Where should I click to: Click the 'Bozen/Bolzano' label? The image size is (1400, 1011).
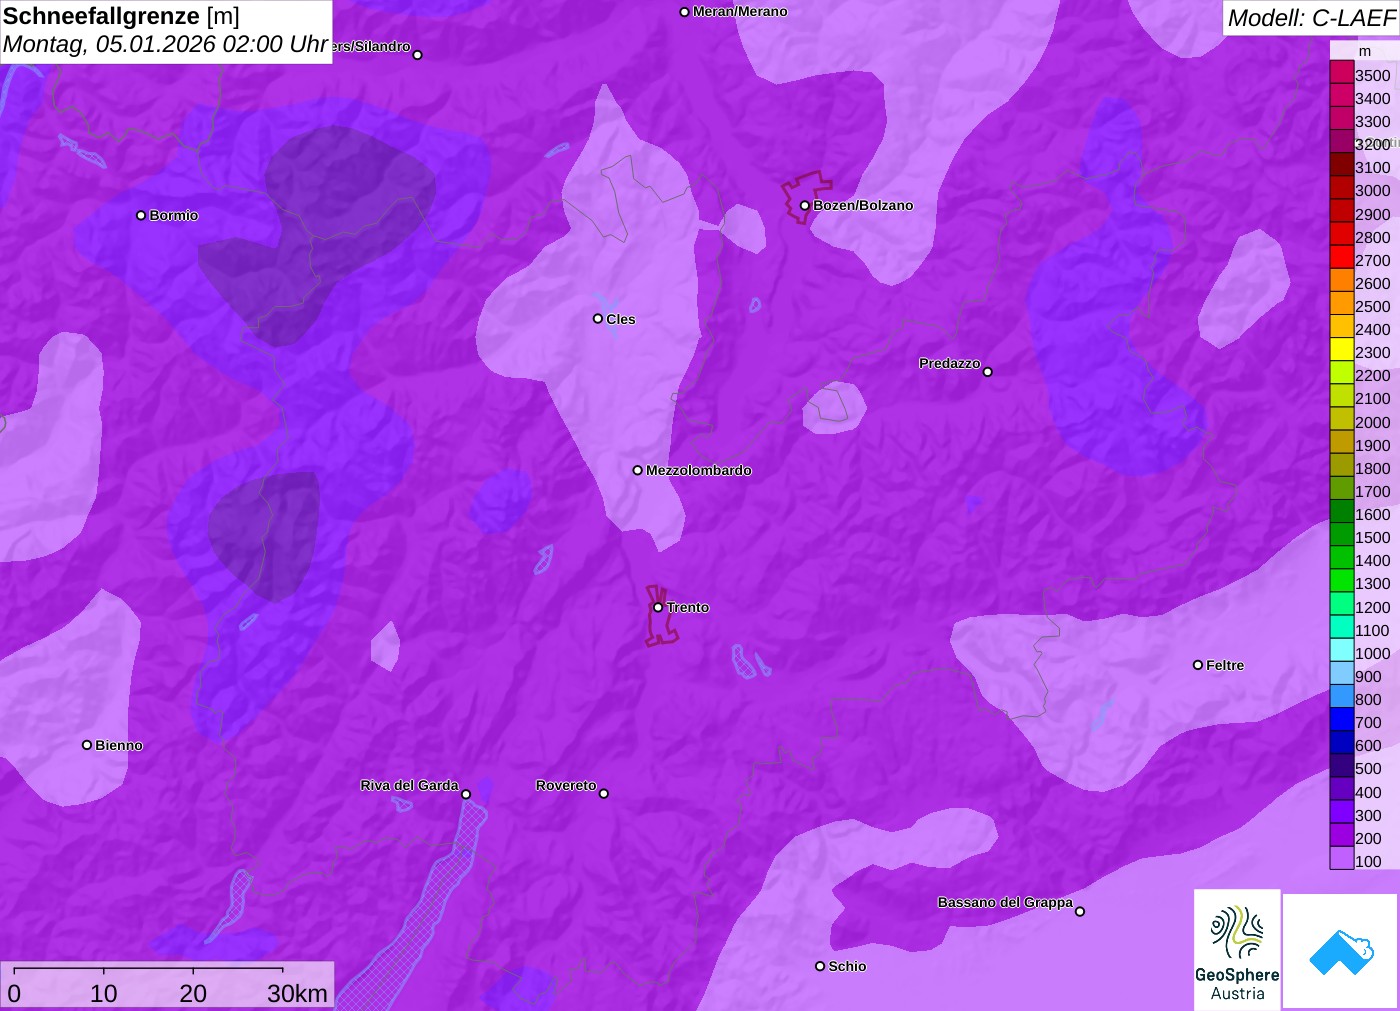863,205
